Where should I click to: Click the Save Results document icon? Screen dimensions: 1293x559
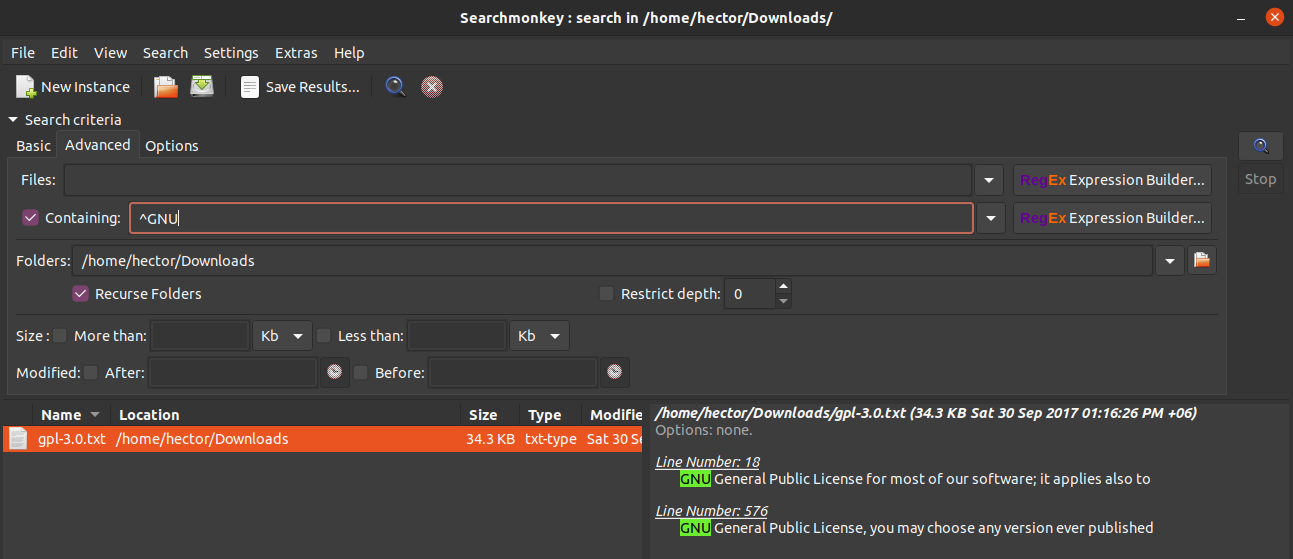tap(250, 87)
